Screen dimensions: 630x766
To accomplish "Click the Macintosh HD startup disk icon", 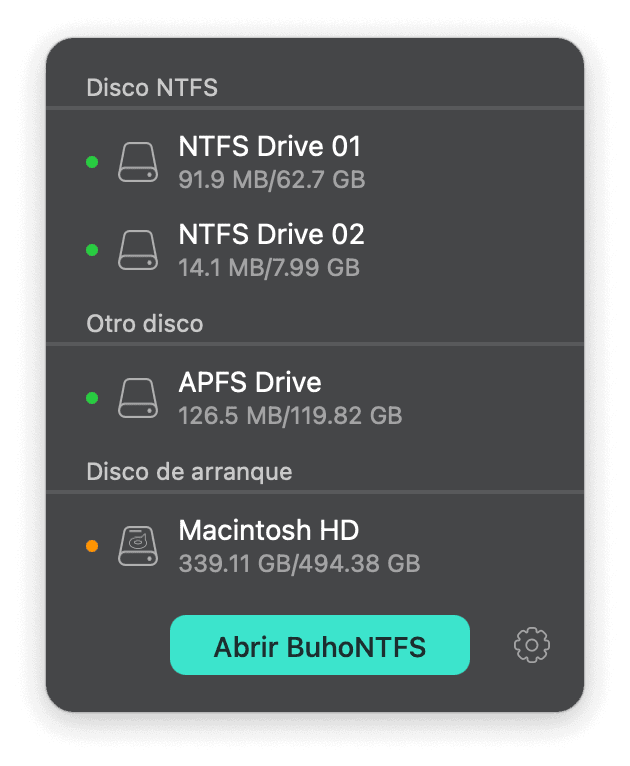I will tap(138, 546).
